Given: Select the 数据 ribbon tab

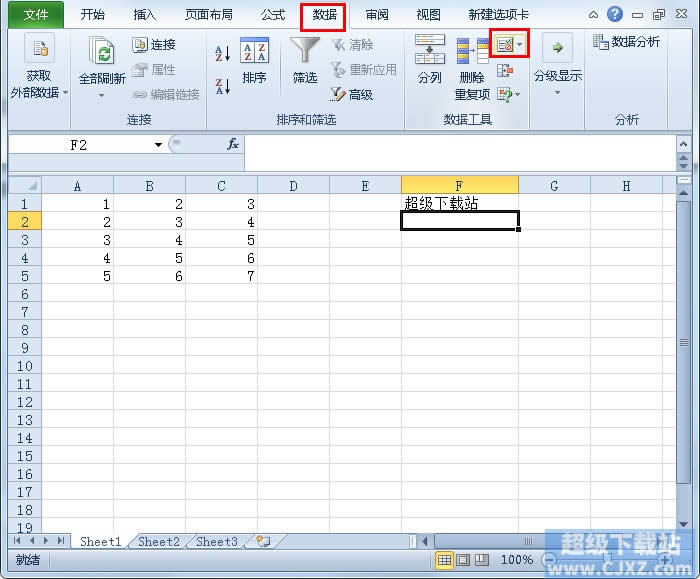Looking at the screenshot, I should [324, 15].
